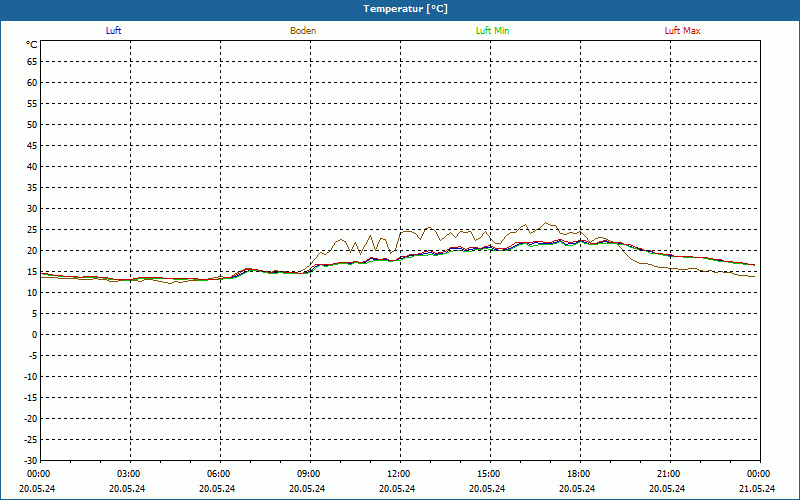This screenshot has height=500, width=800.
Task: Click the 21:00 time axis label
Action: coord(669,474)
